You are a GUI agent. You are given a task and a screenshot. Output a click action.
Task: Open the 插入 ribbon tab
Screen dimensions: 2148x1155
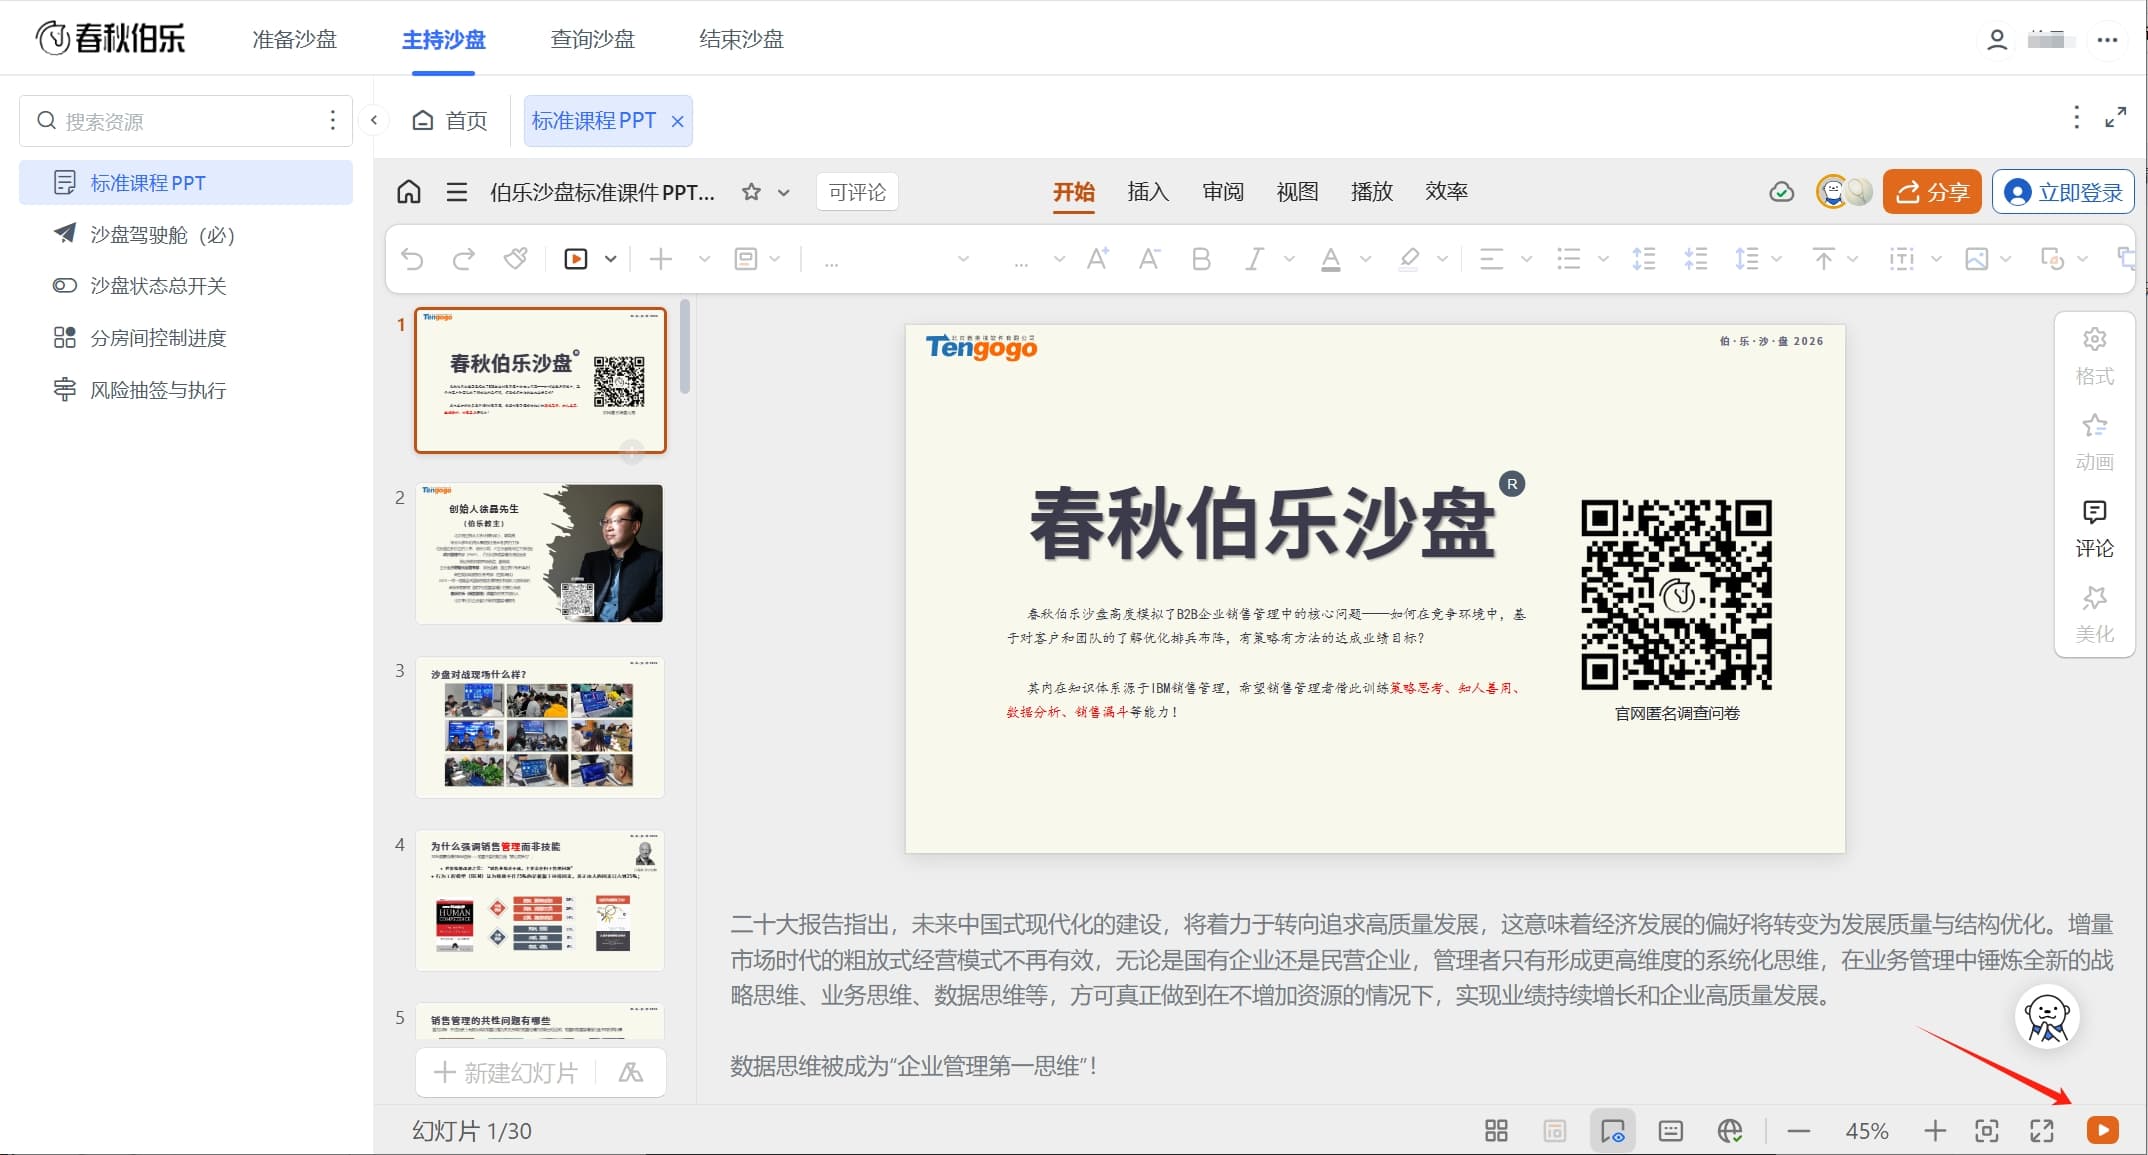coord(1148,192)
